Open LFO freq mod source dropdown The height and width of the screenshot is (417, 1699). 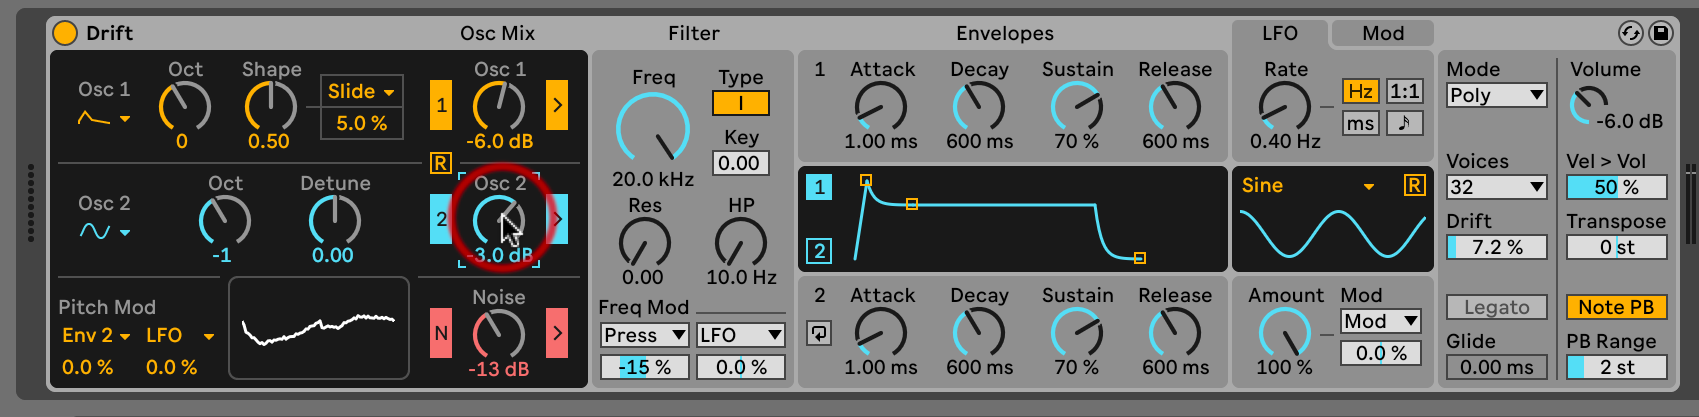tap(740, 335)
